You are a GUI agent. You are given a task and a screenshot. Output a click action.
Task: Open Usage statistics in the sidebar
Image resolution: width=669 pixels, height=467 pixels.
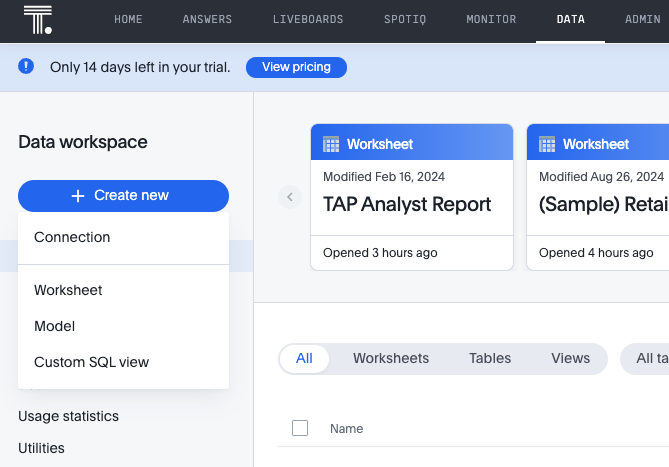pyautogui.click(x=69, y=416)
